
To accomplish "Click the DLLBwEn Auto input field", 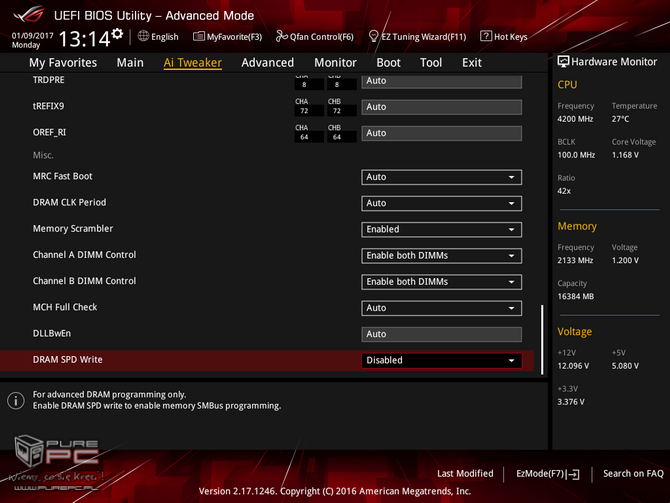I will [x=441, y=334].
